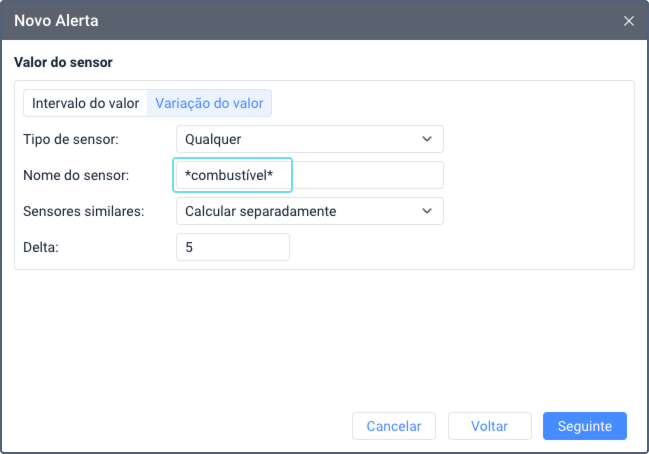This screenshot has height=454, width=649.
Task: Select the Variação do valor tab
Action: point(209,103)
